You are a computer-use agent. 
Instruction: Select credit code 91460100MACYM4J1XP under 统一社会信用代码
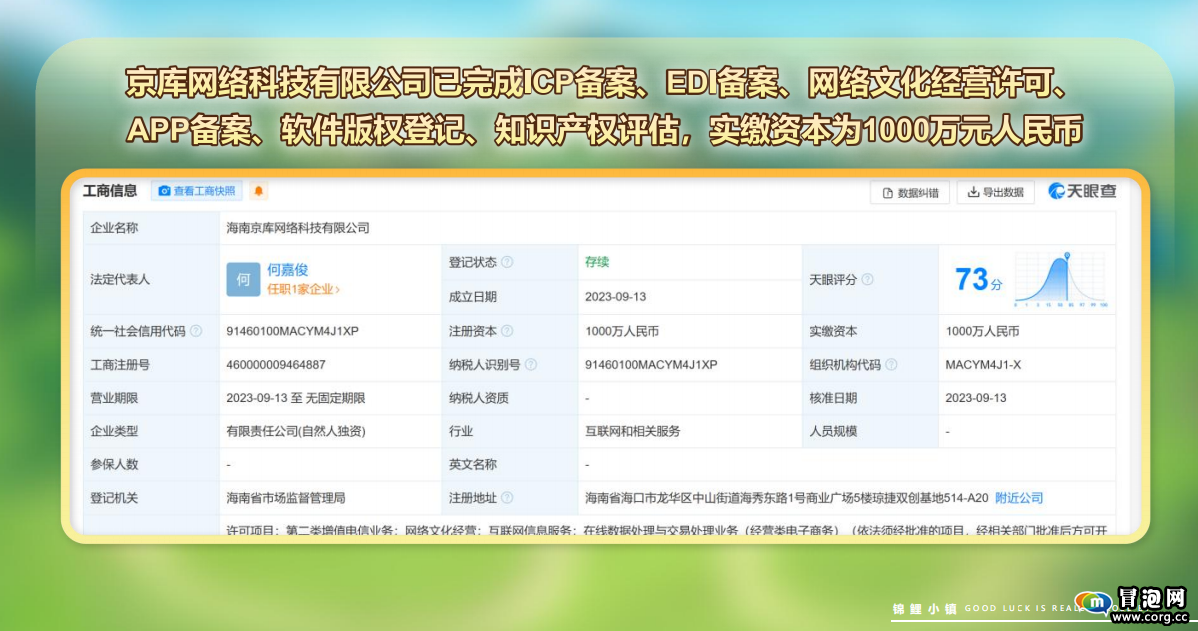[293, 331]
